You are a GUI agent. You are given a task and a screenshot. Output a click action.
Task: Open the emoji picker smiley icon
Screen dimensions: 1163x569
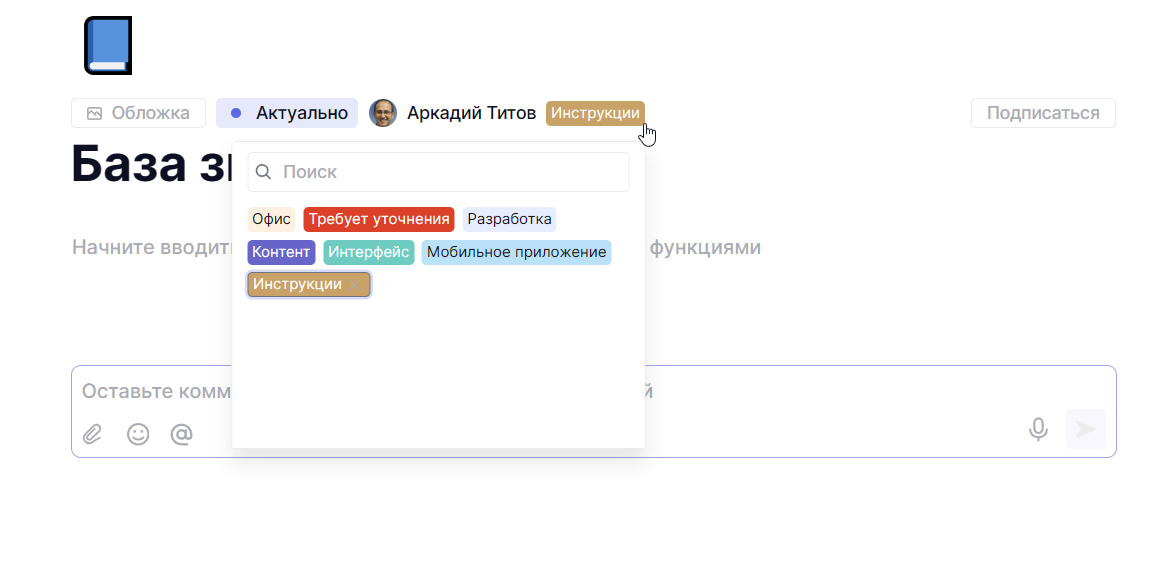[138, 434]
